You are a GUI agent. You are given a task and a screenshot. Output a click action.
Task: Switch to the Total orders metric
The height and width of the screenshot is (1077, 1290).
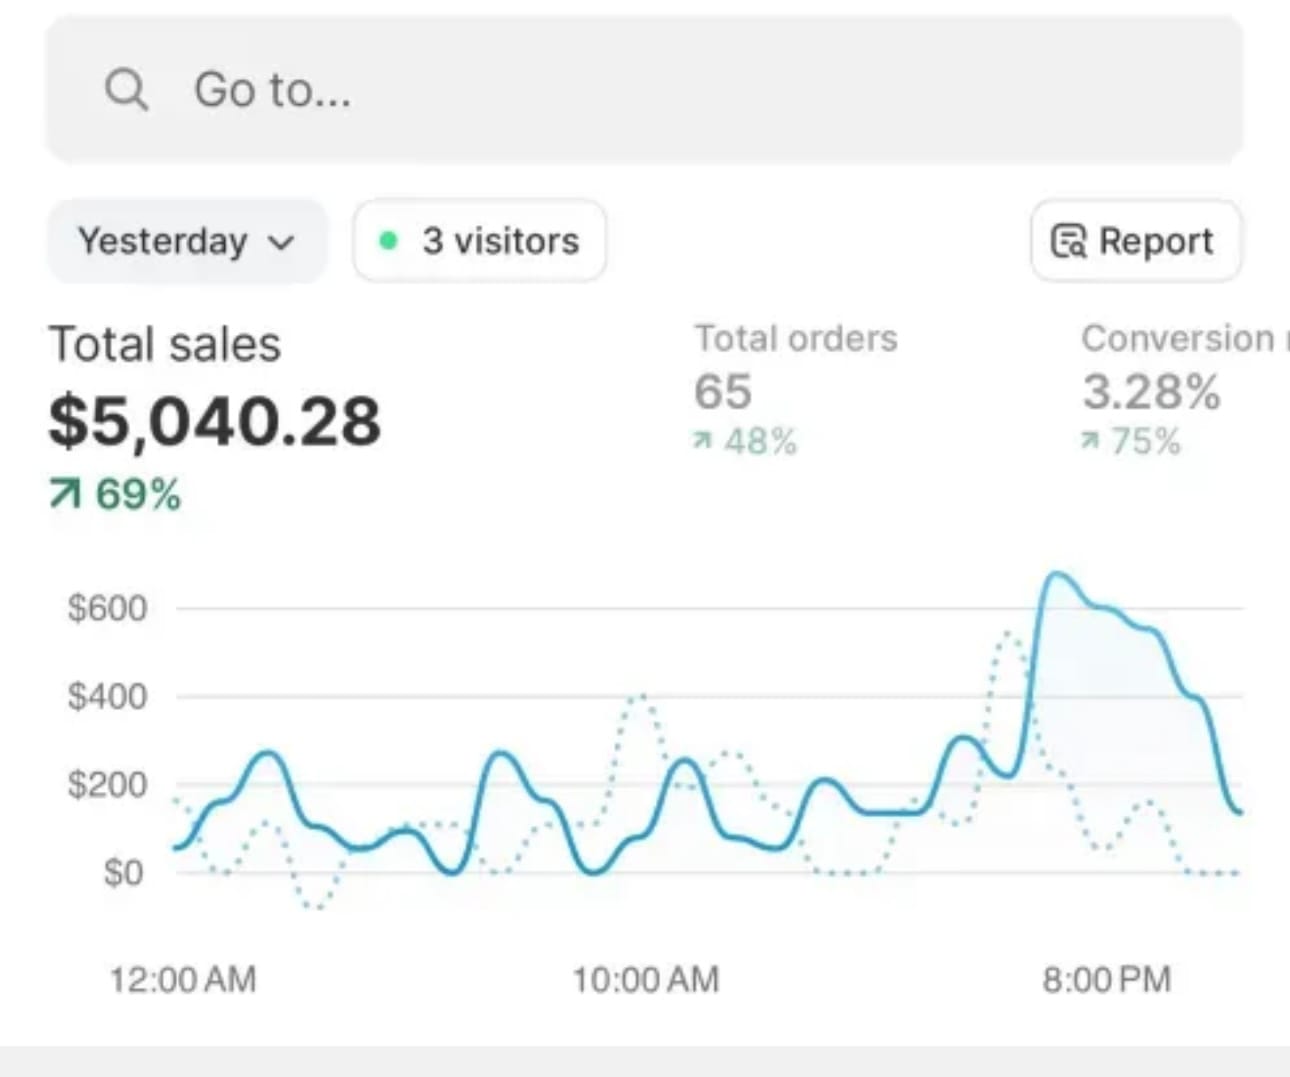pyautogui.click(x=796, y=338)
